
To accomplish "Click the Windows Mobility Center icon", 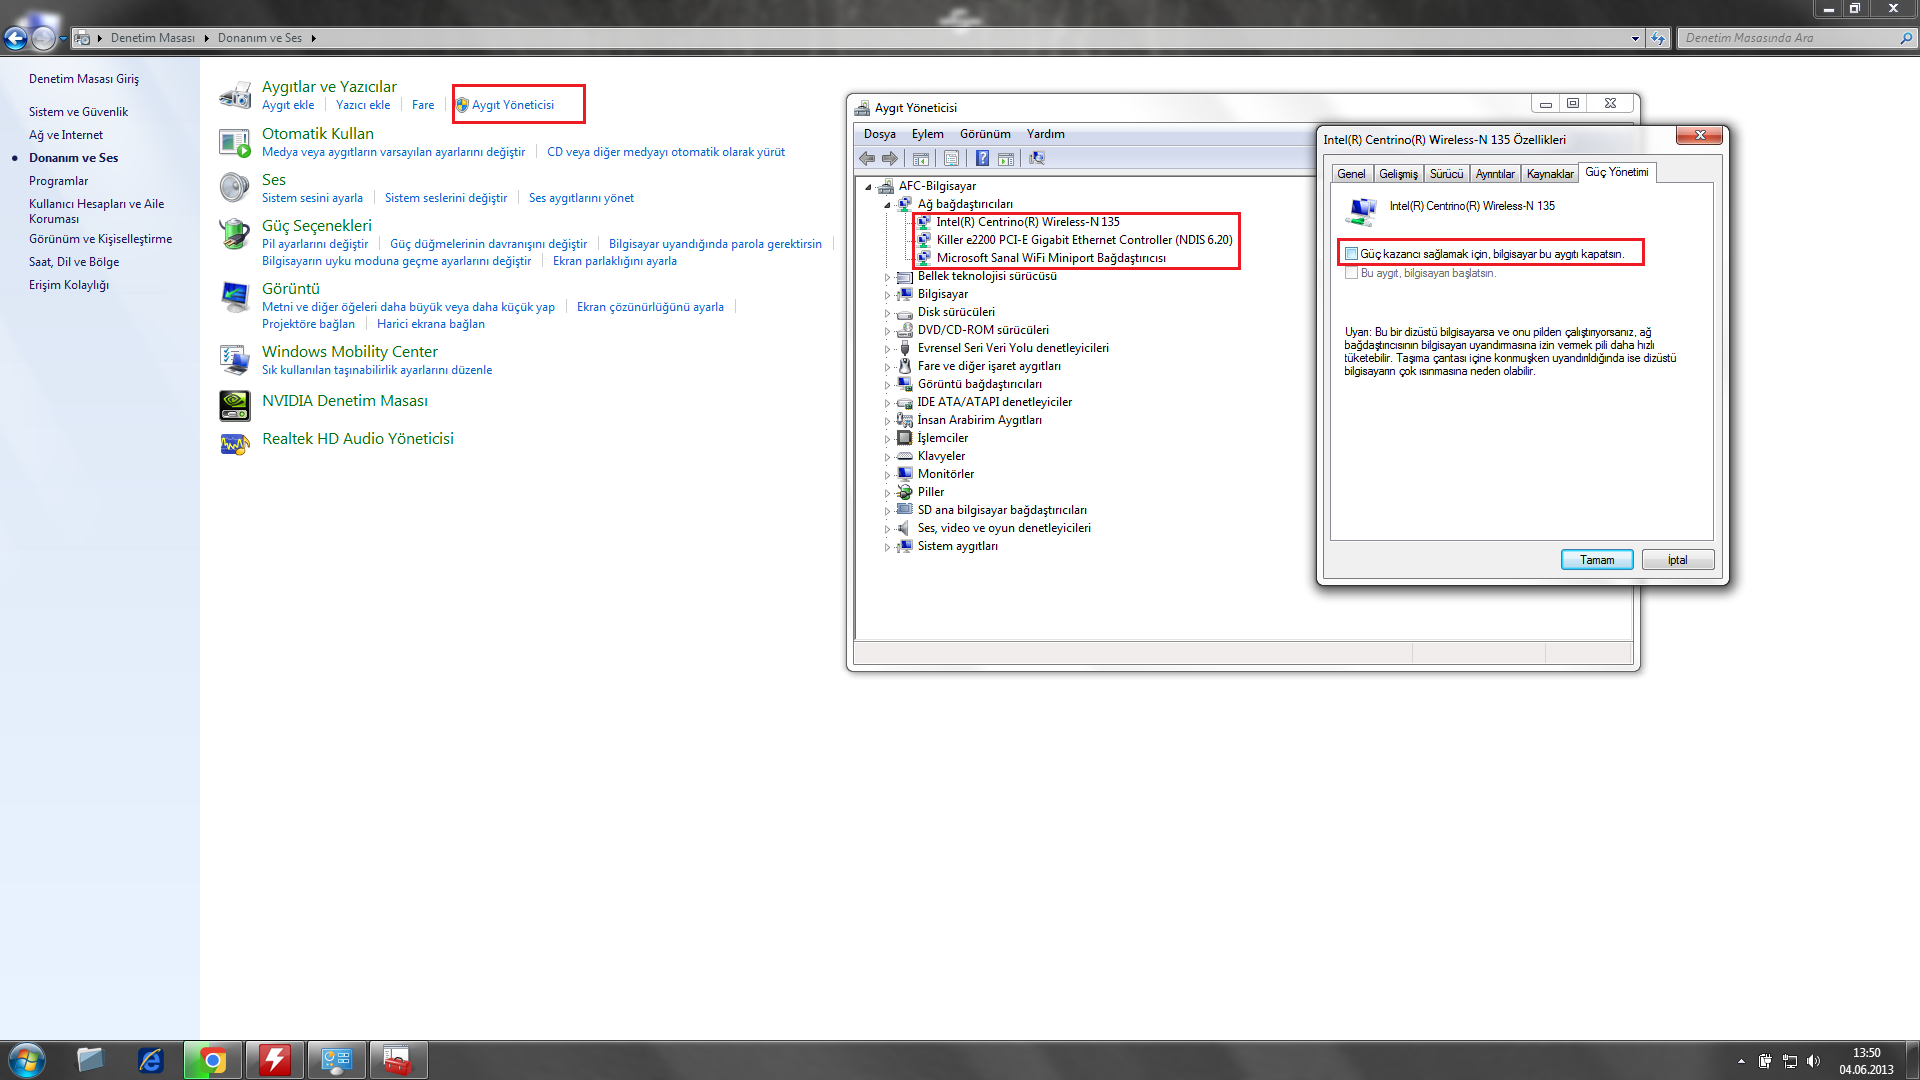I will 235,360.
